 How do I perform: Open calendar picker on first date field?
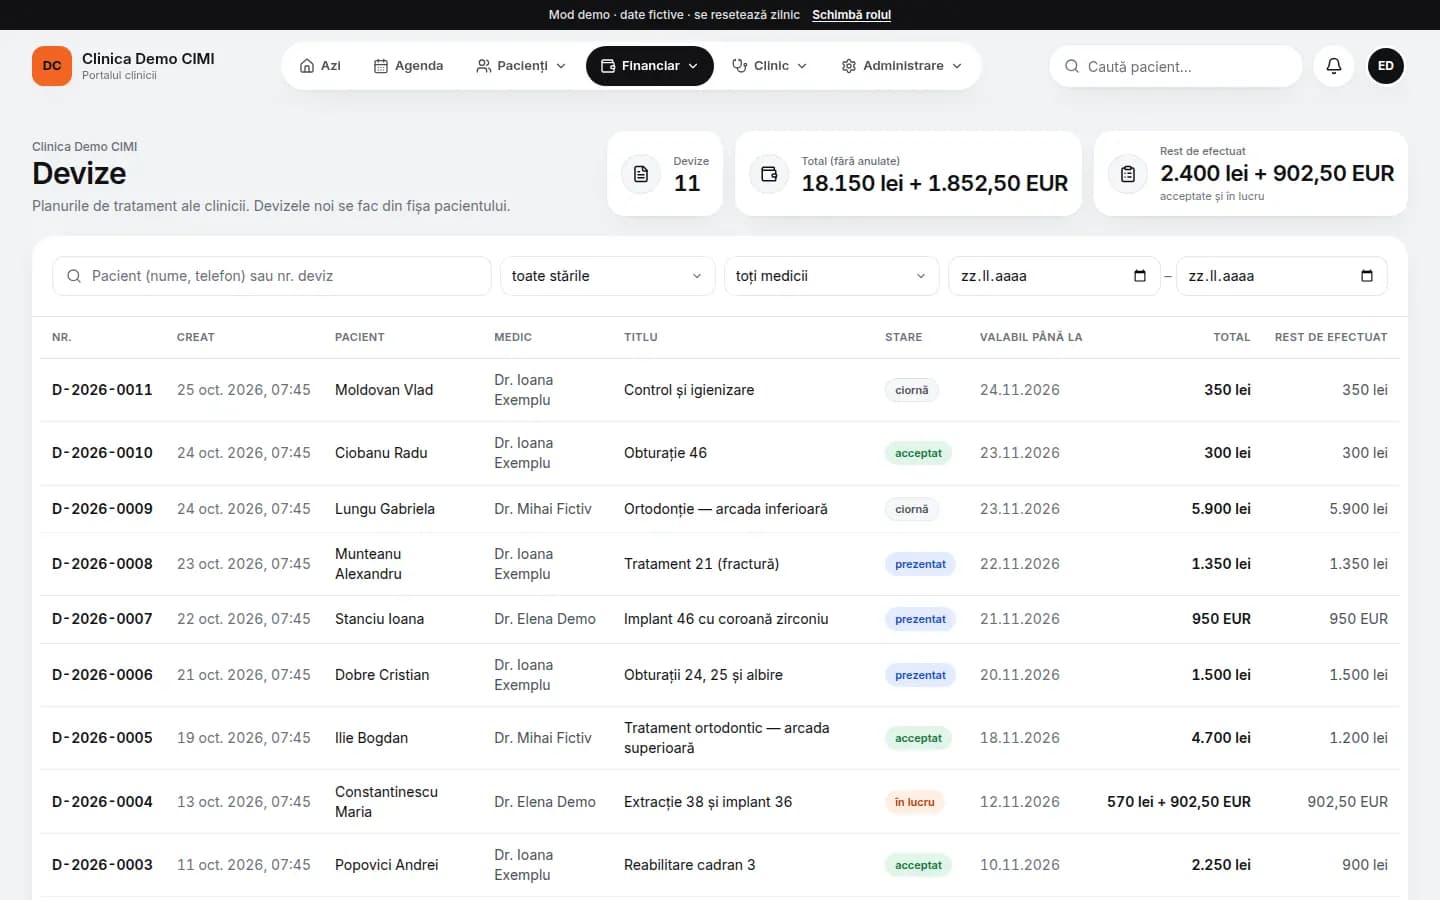(x=1139, y=276)
